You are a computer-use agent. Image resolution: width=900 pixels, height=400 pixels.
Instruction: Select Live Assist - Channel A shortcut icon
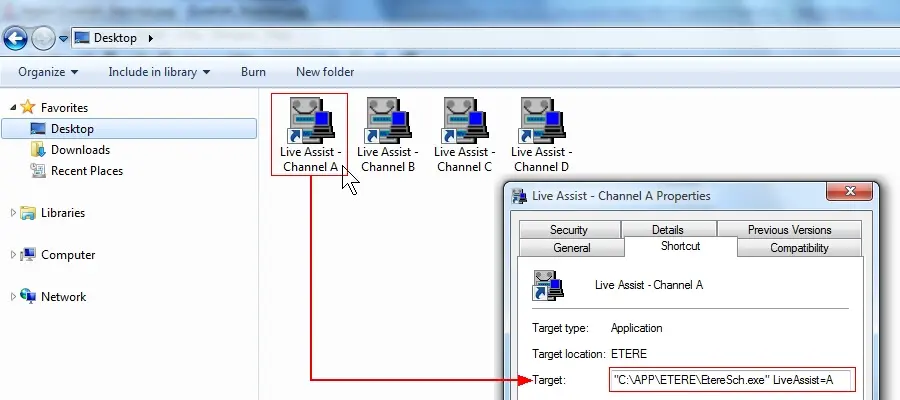(x=309, y=122)
